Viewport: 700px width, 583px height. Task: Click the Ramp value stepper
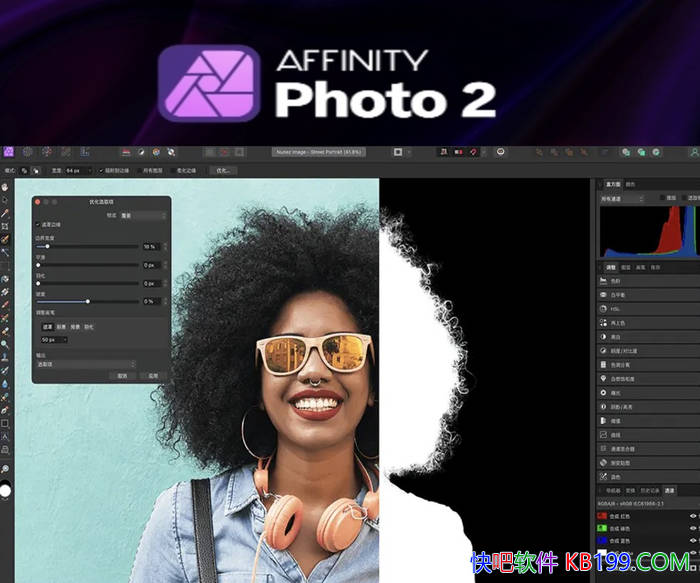click(x=166, y=301)
